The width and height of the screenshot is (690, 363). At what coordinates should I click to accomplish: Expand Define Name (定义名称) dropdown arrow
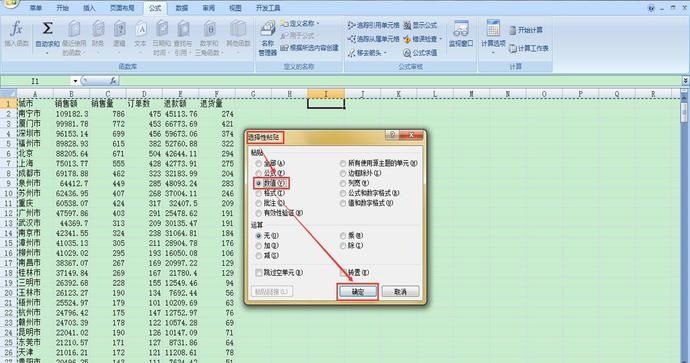coord(318,23)
